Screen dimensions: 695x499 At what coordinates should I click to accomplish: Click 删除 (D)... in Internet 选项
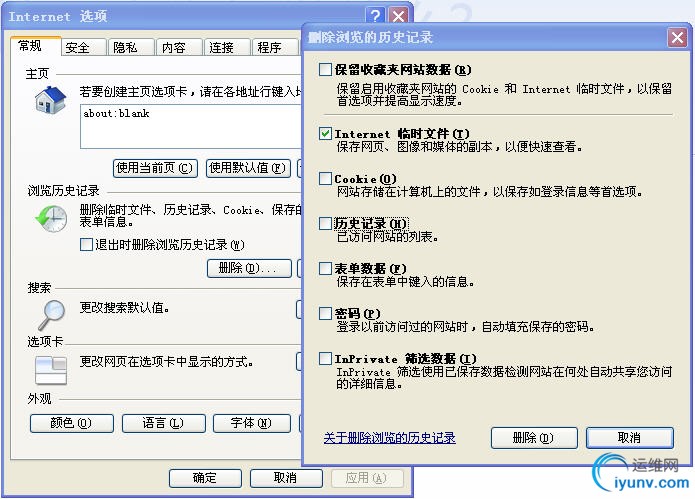(249, 268)
